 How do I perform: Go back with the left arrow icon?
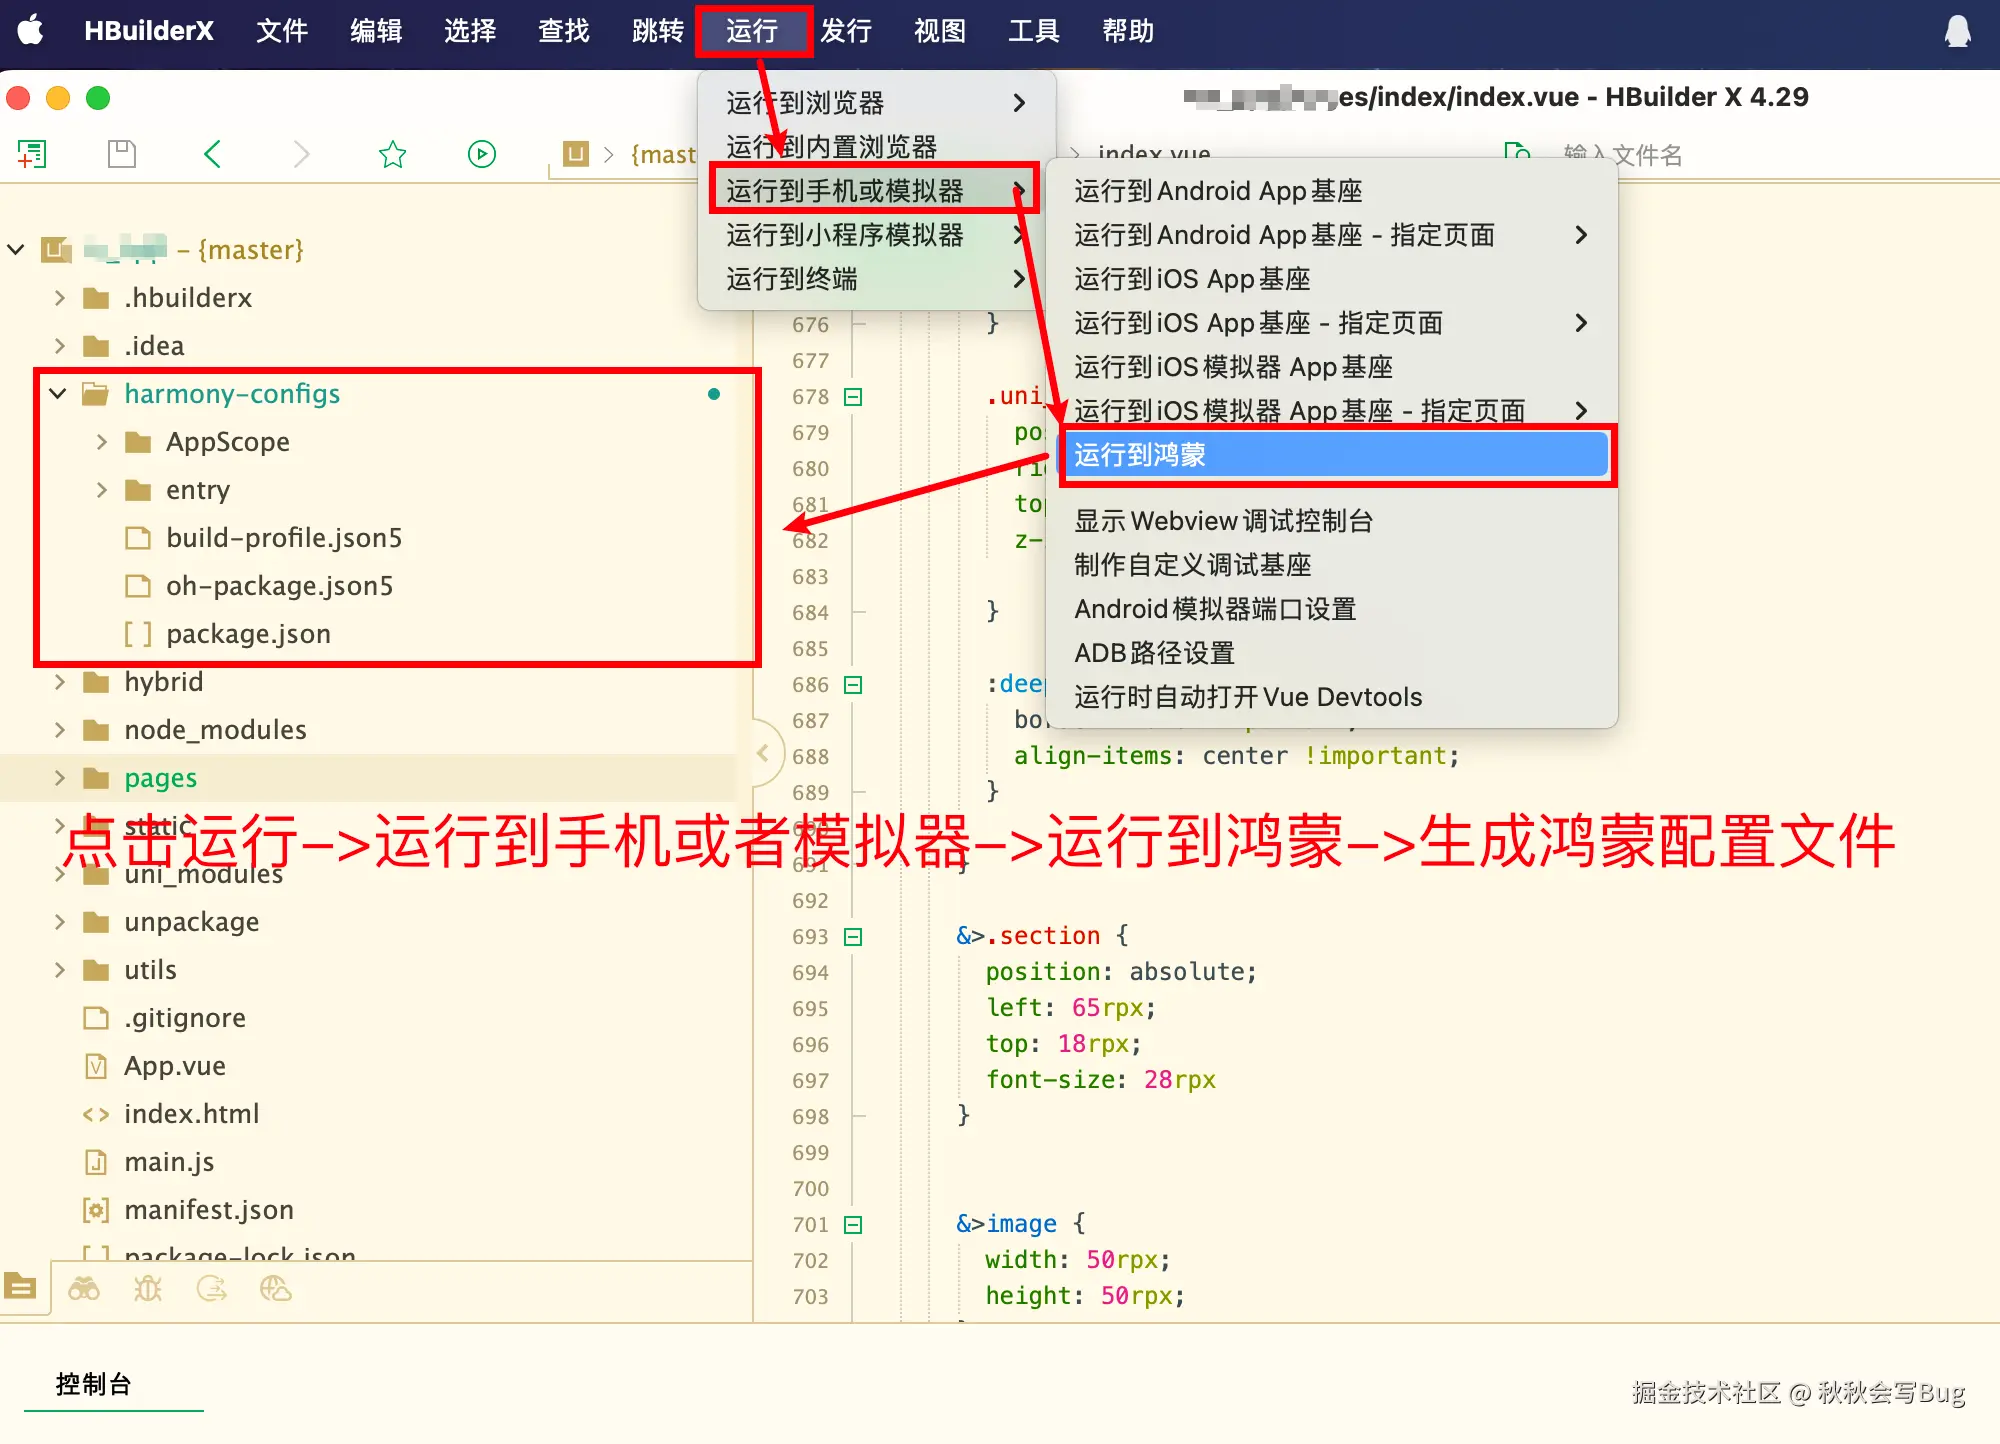point(212,154)
